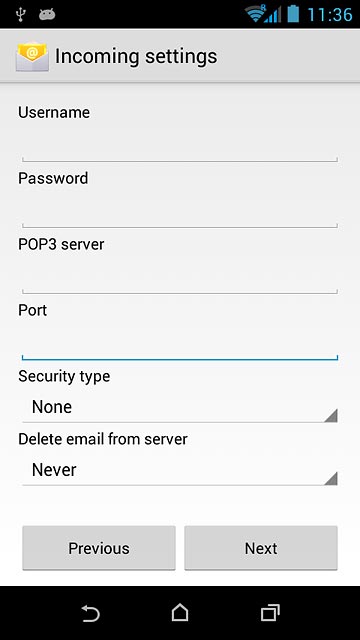Tap the Email envelope app icon
Viewport: 360px width, 640px height.
click(x=32, y=56)
